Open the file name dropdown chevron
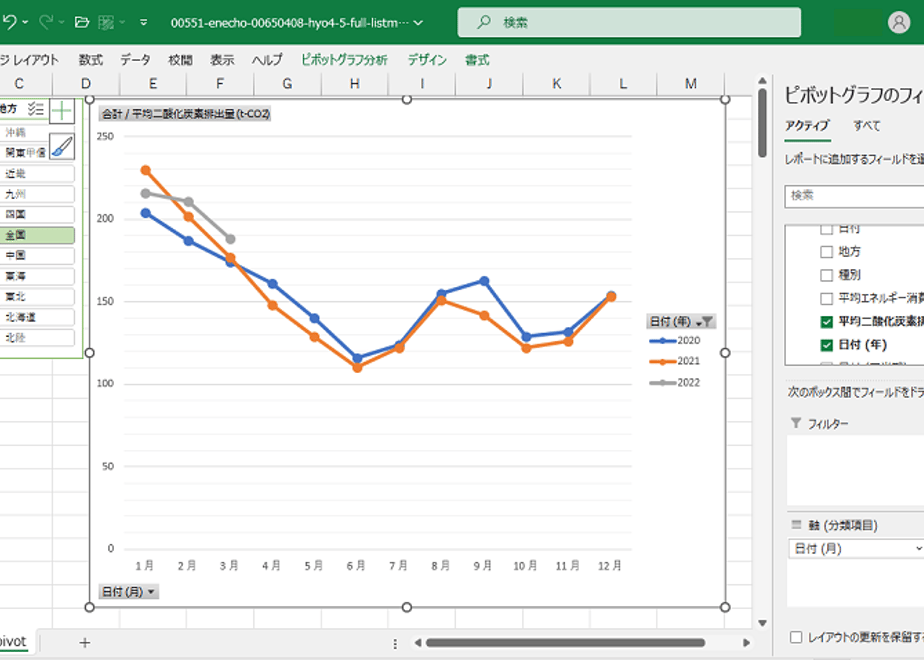 point(418,23)
